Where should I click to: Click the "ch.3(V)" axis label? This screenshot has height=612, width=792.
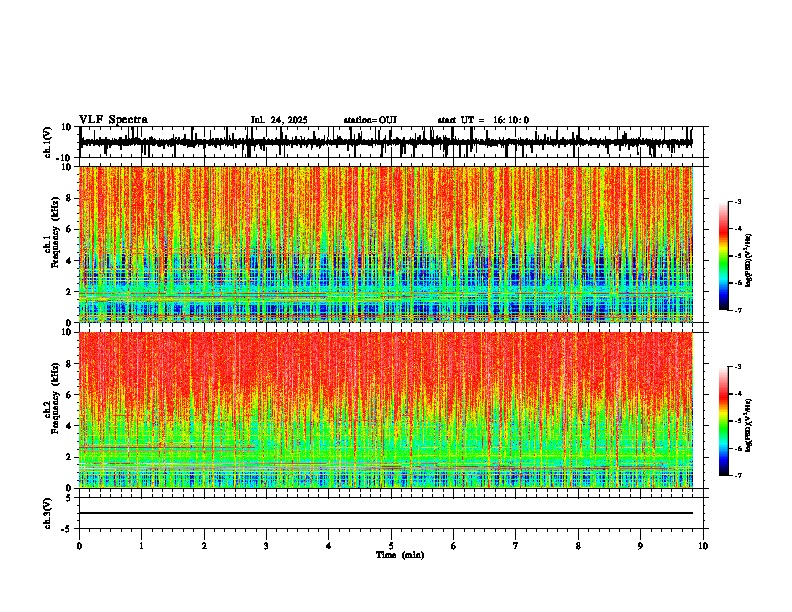[48, 514]
